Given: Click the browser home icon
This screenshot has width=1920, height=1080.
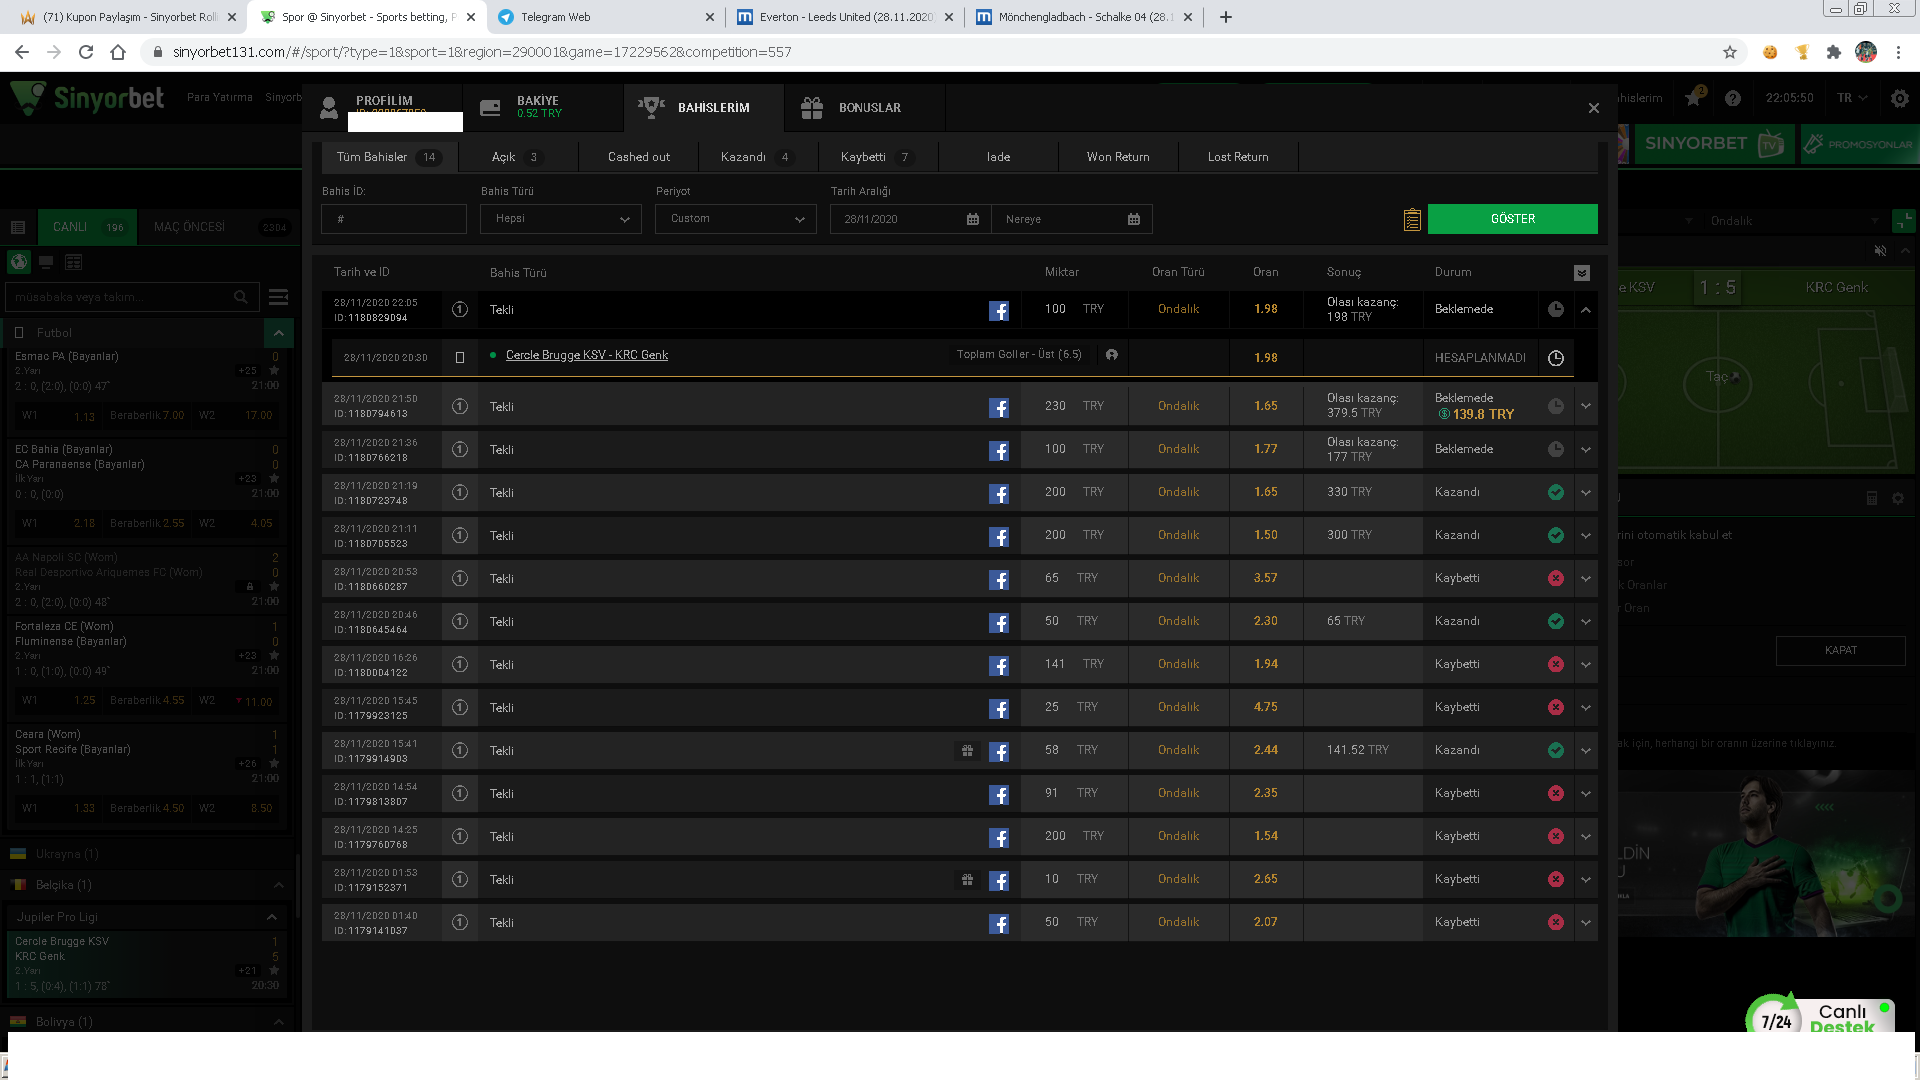Looking at the screenshot, I should point(118,52).
